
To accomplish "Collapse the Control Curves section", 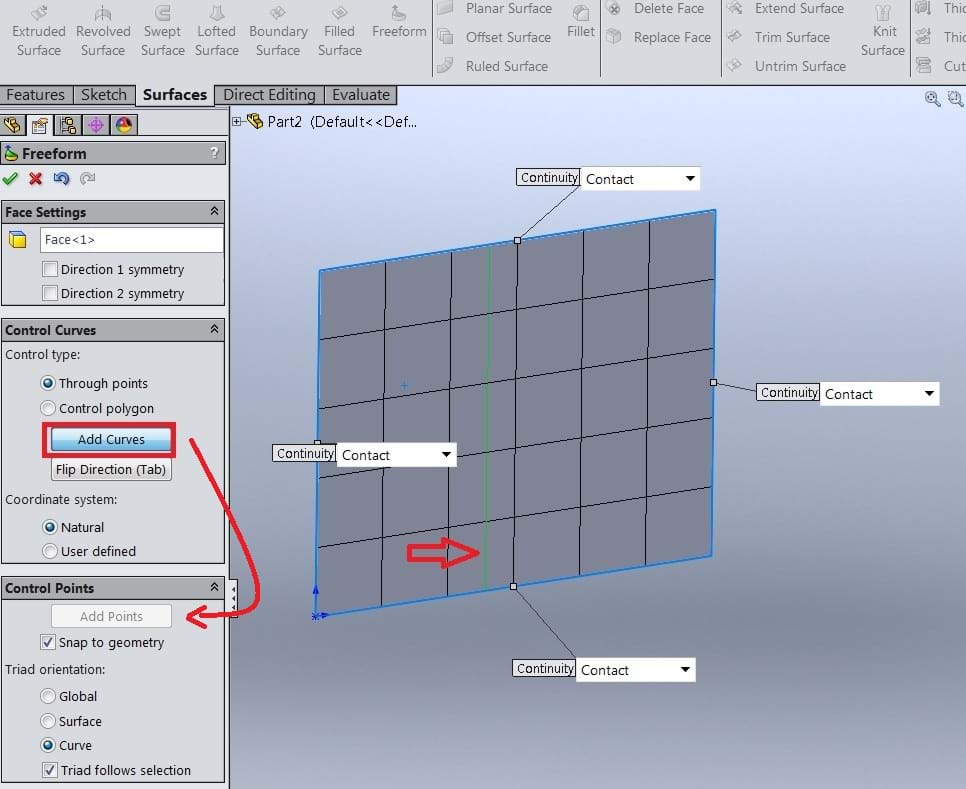I will coord(214,330).
